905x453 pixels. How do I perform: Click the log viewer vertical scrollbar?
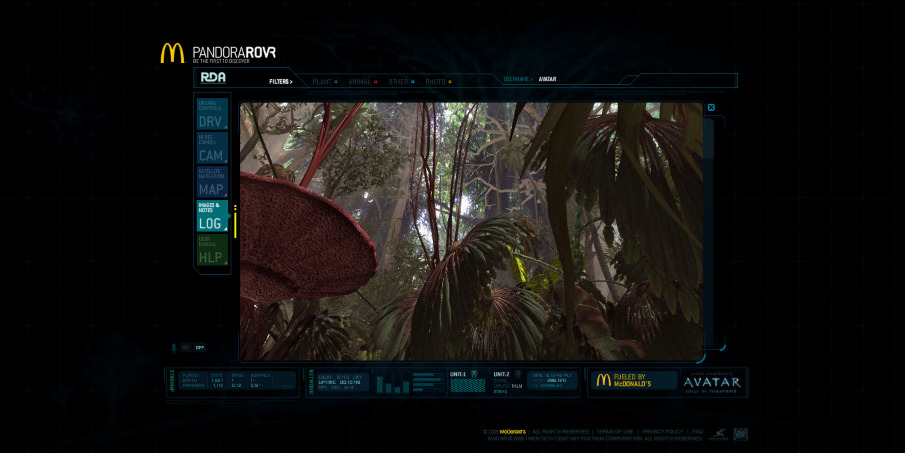pos(709,231)
